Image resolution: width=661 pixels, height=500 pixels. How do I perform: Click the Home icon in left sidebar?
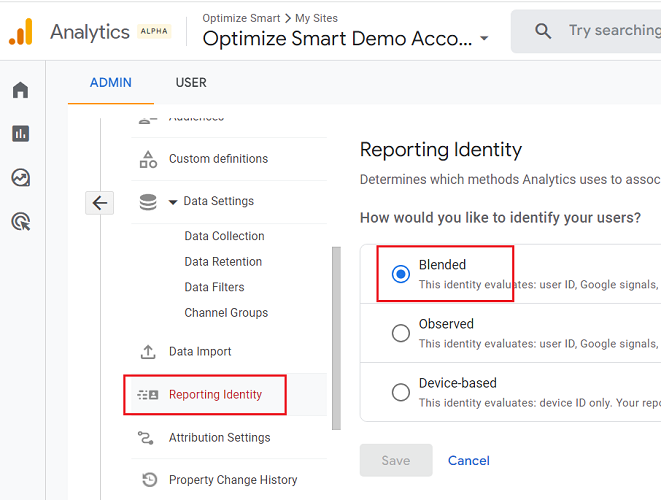click(20, 91)
